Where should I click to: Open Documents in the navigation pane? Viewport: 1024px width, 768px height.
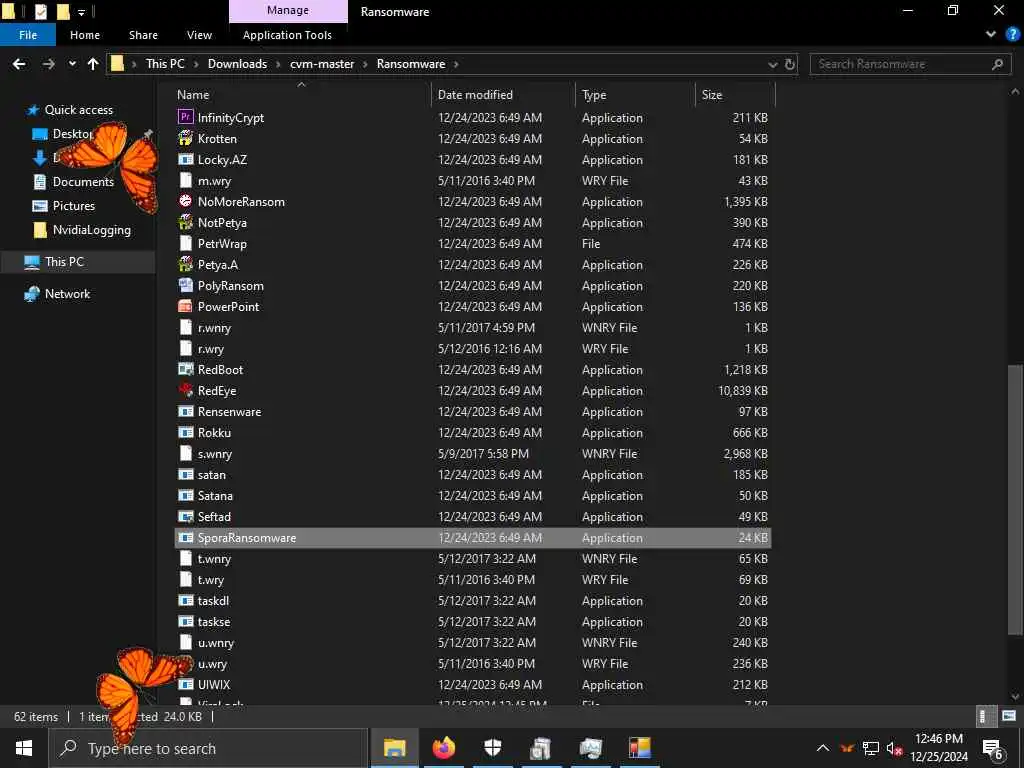click(83, 182)
